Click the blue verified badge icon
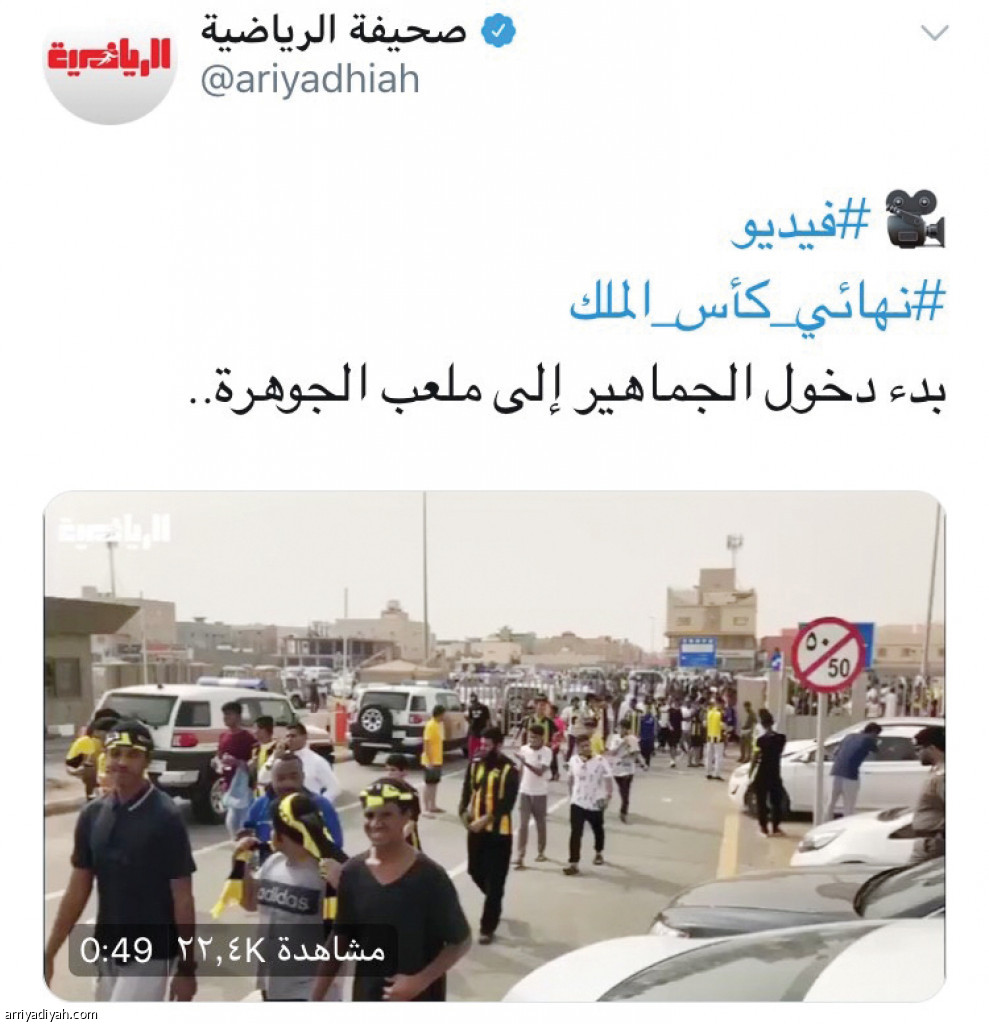The height and width of the screenshot is (1024, 989). coord(498,31)
